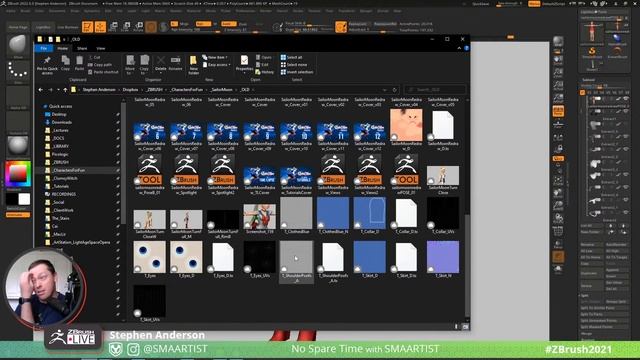Expand _ZBRUSH breadcrumb chevron
The image size is (640, 360).
click(x=166, y=90)
